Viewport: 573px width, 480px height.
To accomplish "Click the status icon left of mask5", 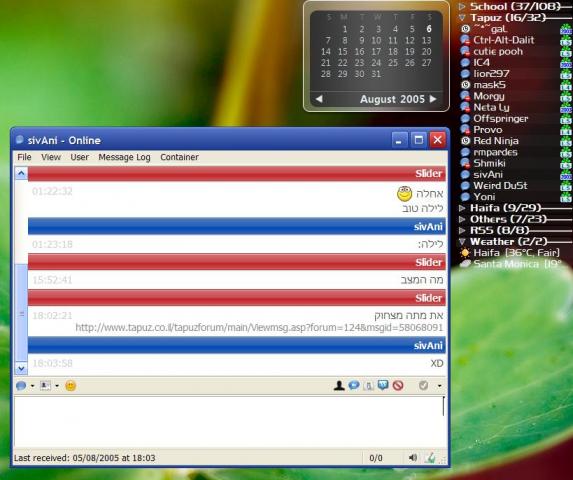I will point(465,85).
